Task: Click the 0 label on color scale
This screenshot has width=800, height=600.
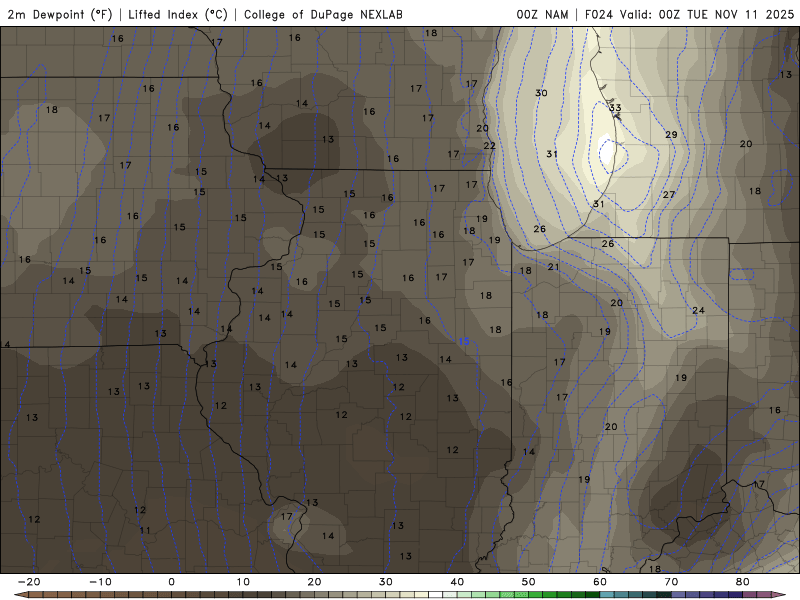Action: pyautogui.click(x=171, y=582)
